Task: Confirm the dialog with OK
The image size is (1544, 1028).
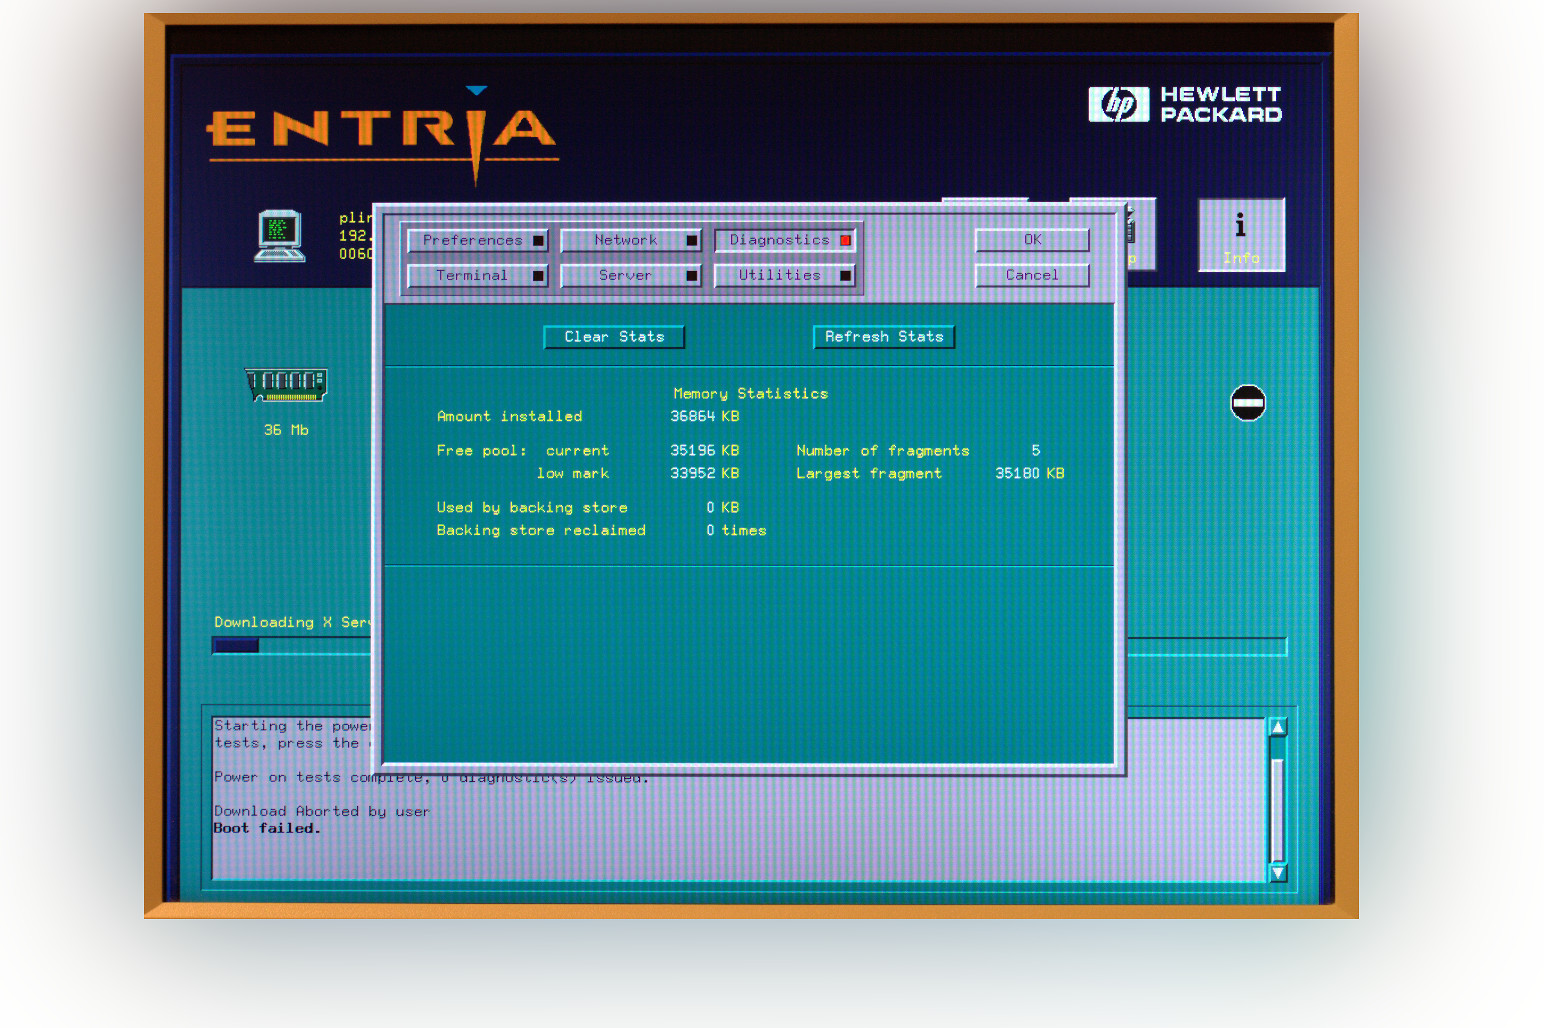Action: click(1032, 240)
